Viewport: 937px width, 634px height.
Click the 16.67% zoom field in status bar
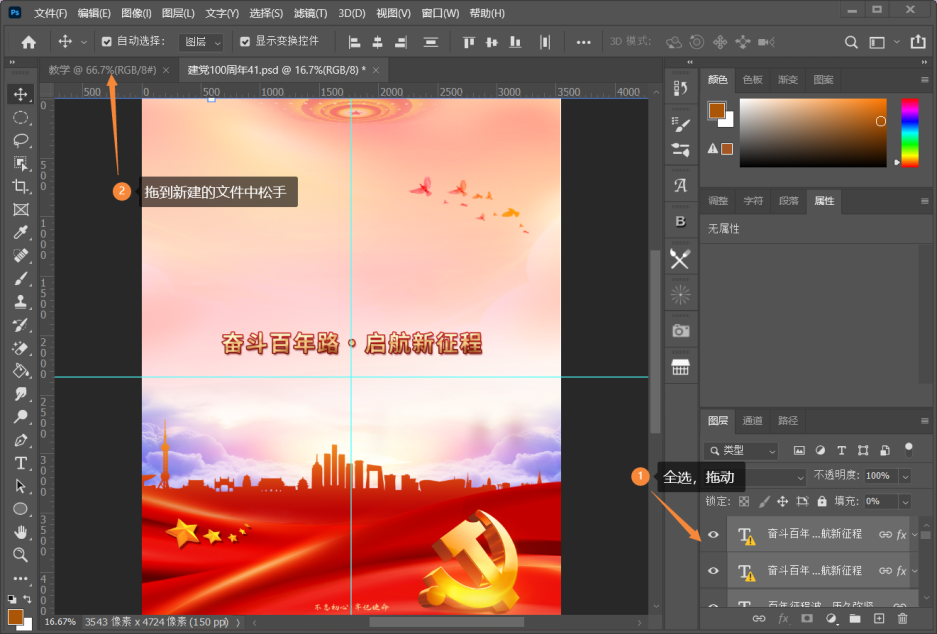[x=60, y=622]
